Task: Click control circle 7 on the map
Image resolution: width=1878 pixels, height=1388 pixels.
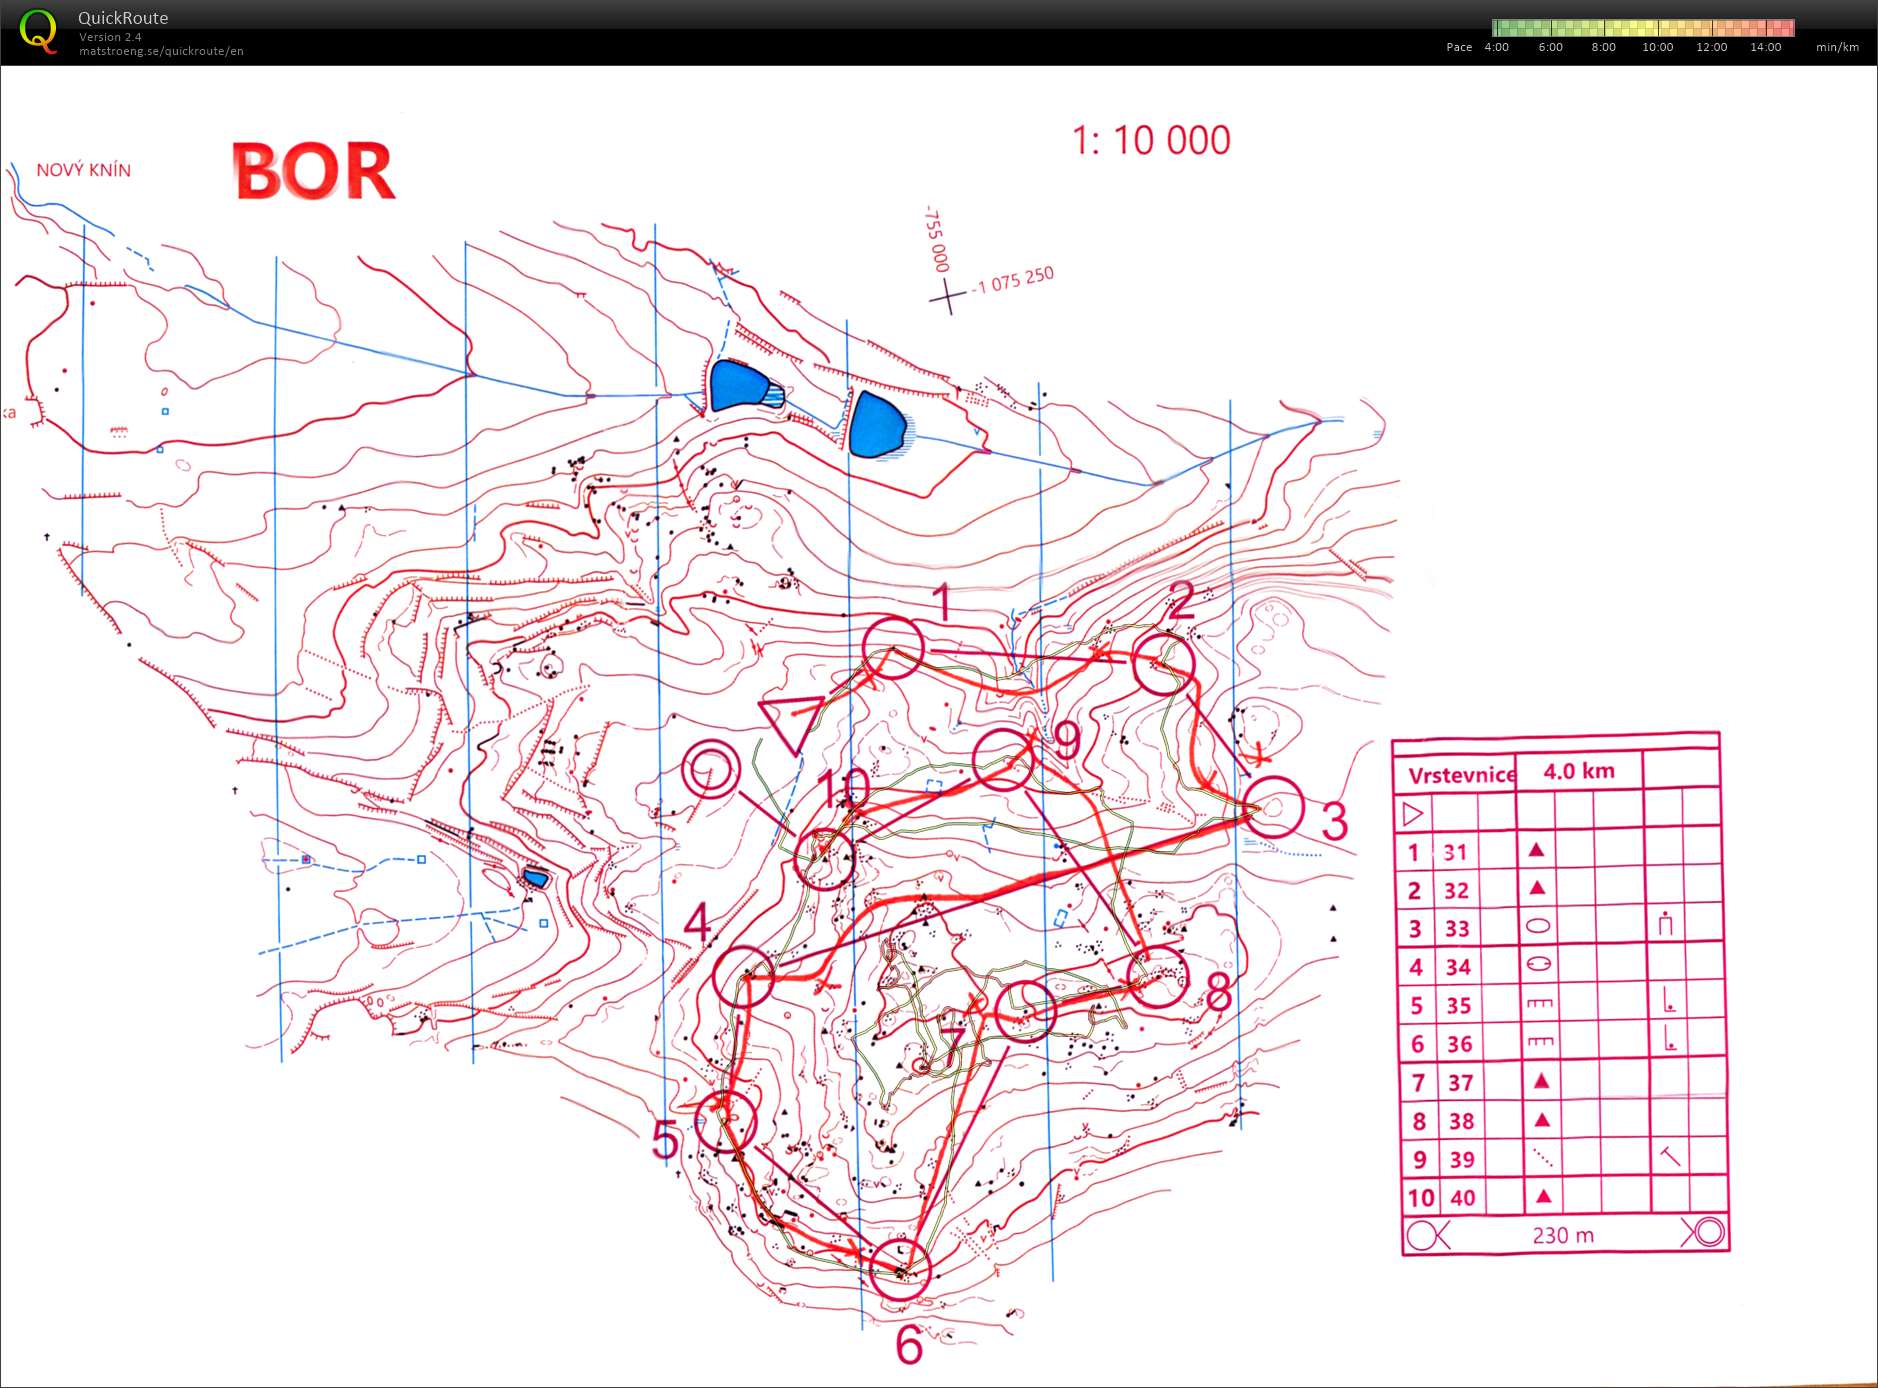Action: (x=1025, y=1011)
